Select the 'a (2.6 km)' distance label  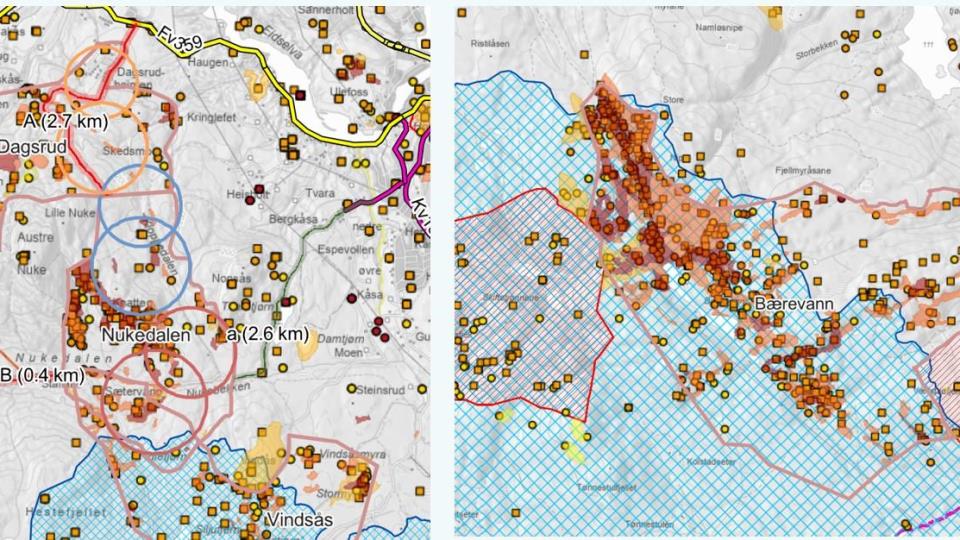coord(267,333)
